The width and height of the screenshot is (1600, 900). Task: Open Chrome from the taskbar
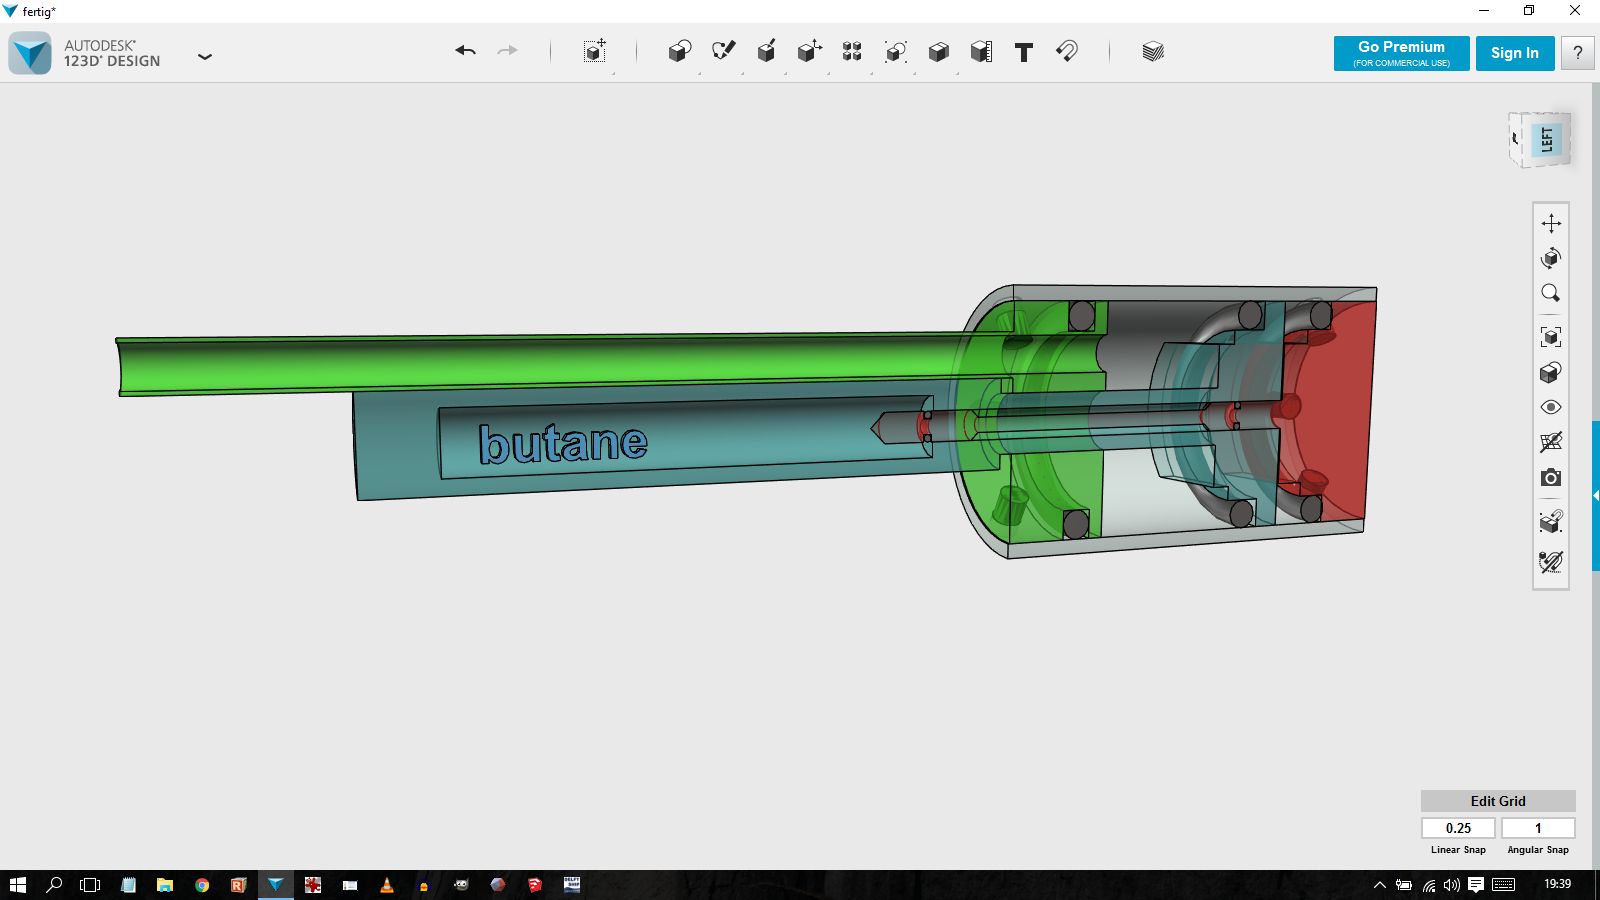tap(202, 885)
